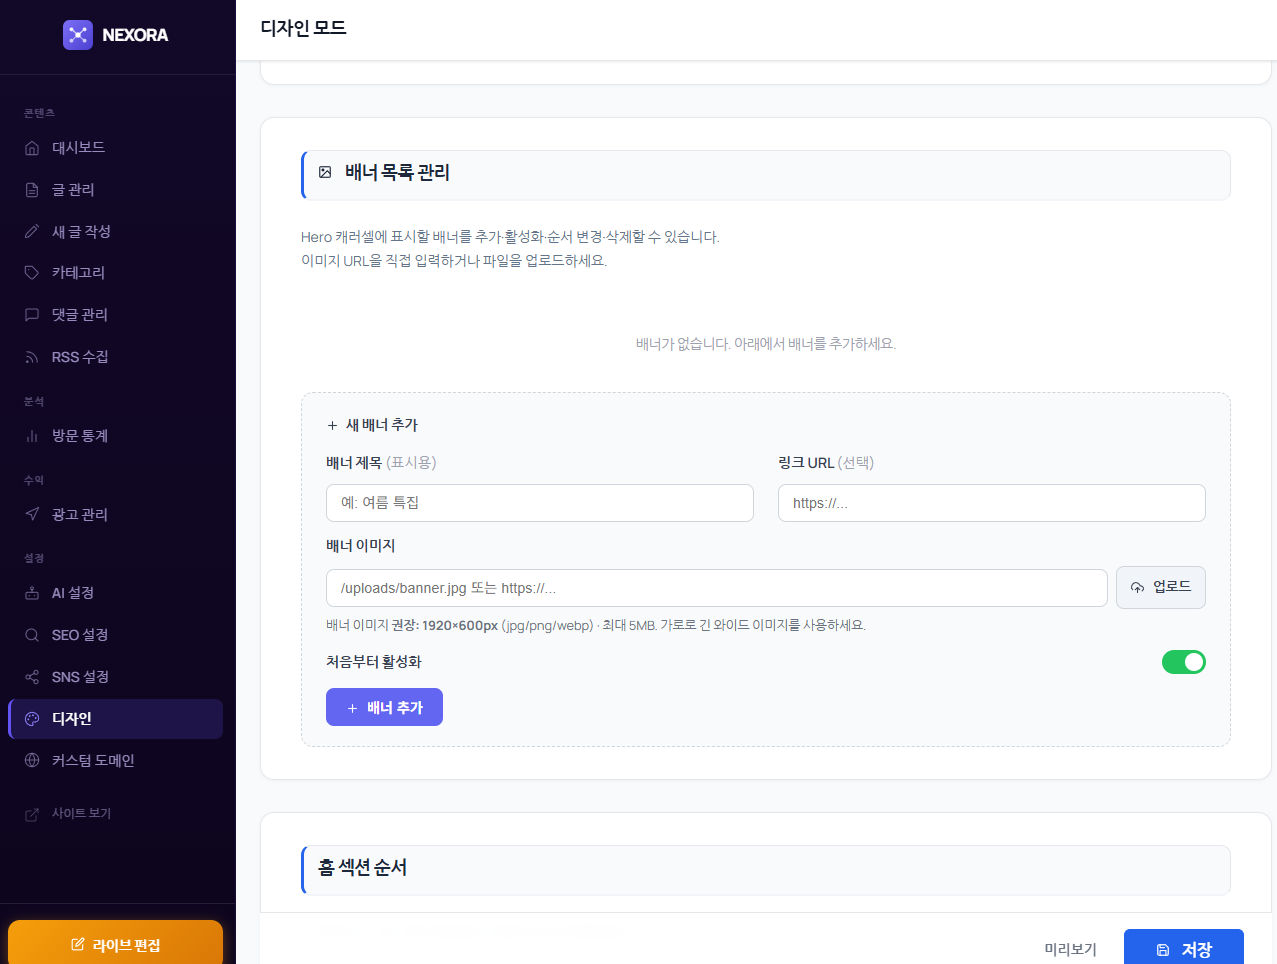Click the NEXORA logo icon
This screenshot has height=964, width=1277.
(x=78, y=35)
